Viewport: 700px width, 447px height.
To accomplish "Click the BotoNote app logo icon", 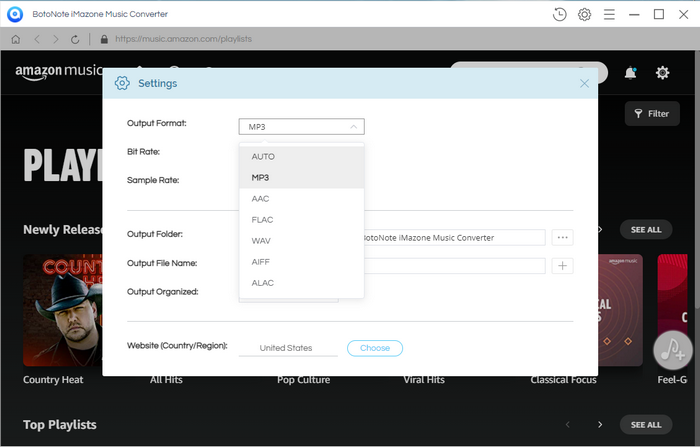I will coord(15,14).
